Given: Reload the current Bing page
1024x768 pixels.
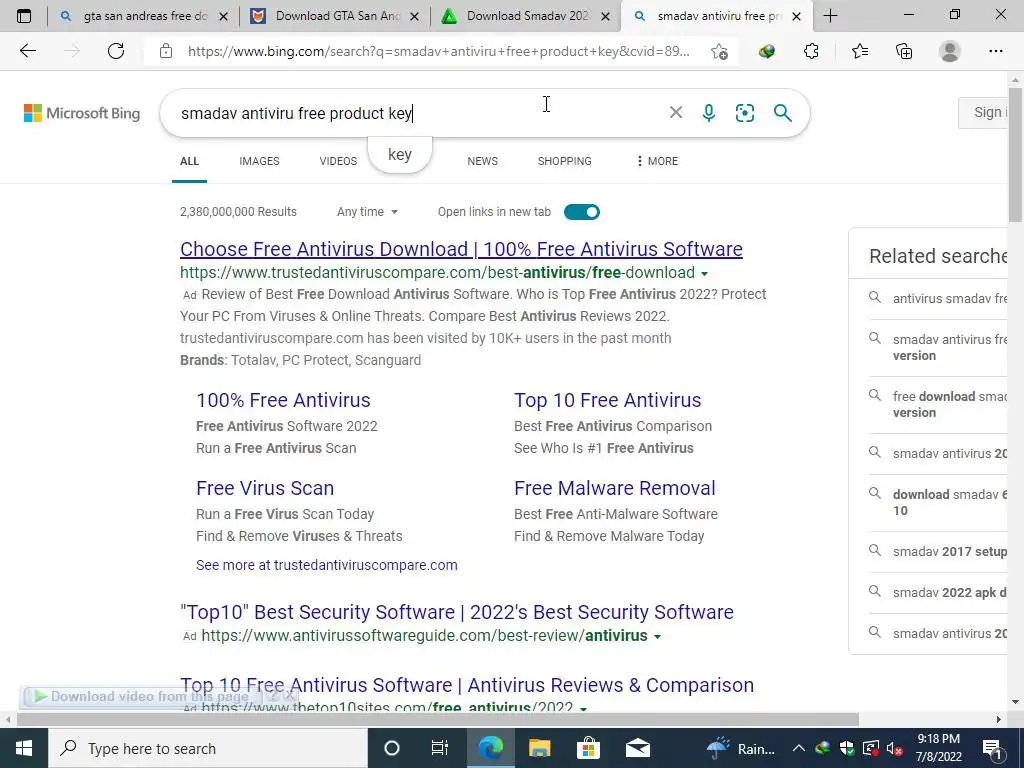Looking at the screenshot, I should point(116,51).
